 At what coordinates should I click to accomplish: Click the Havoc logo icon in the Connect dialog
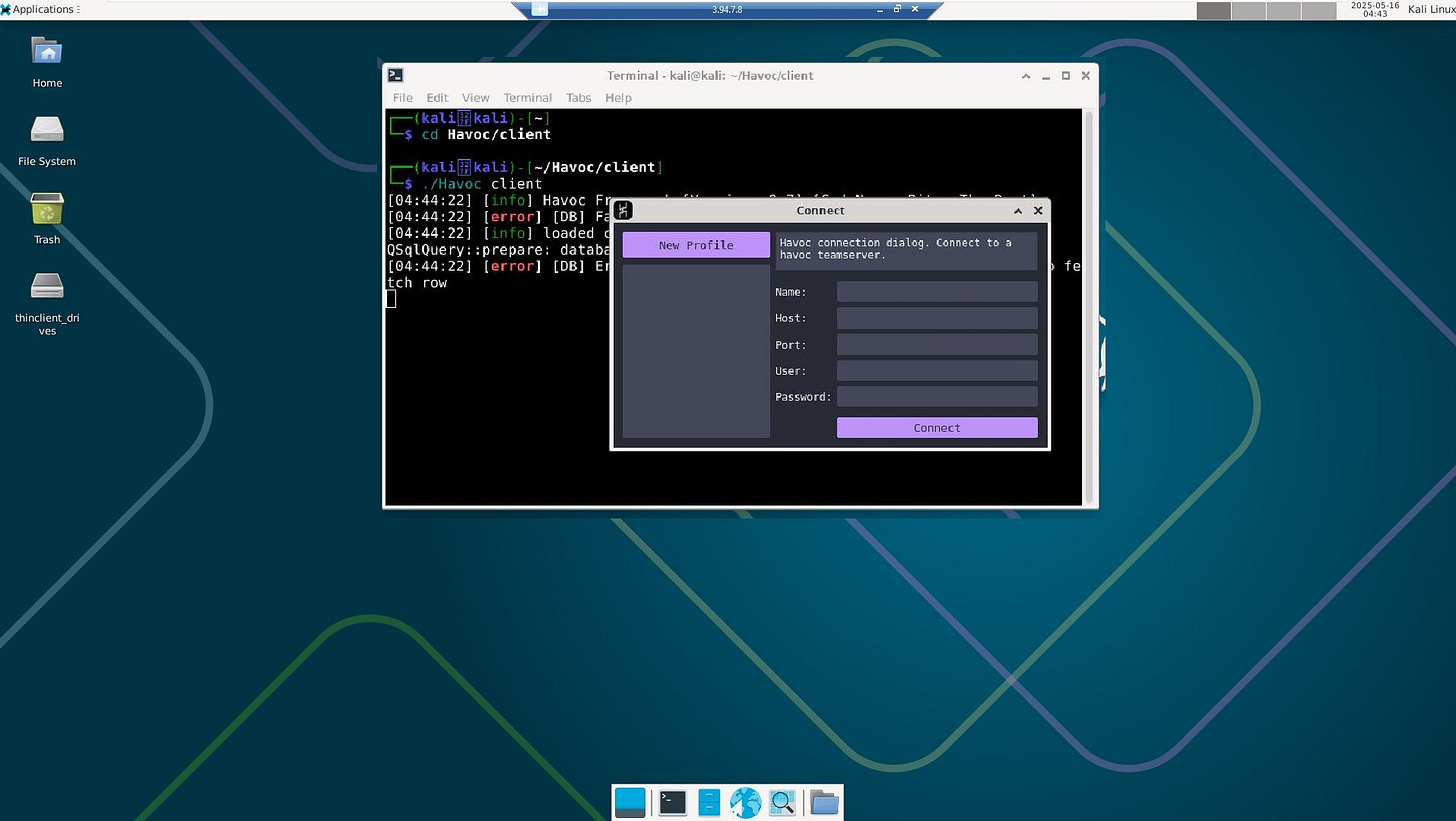point(624,210)
